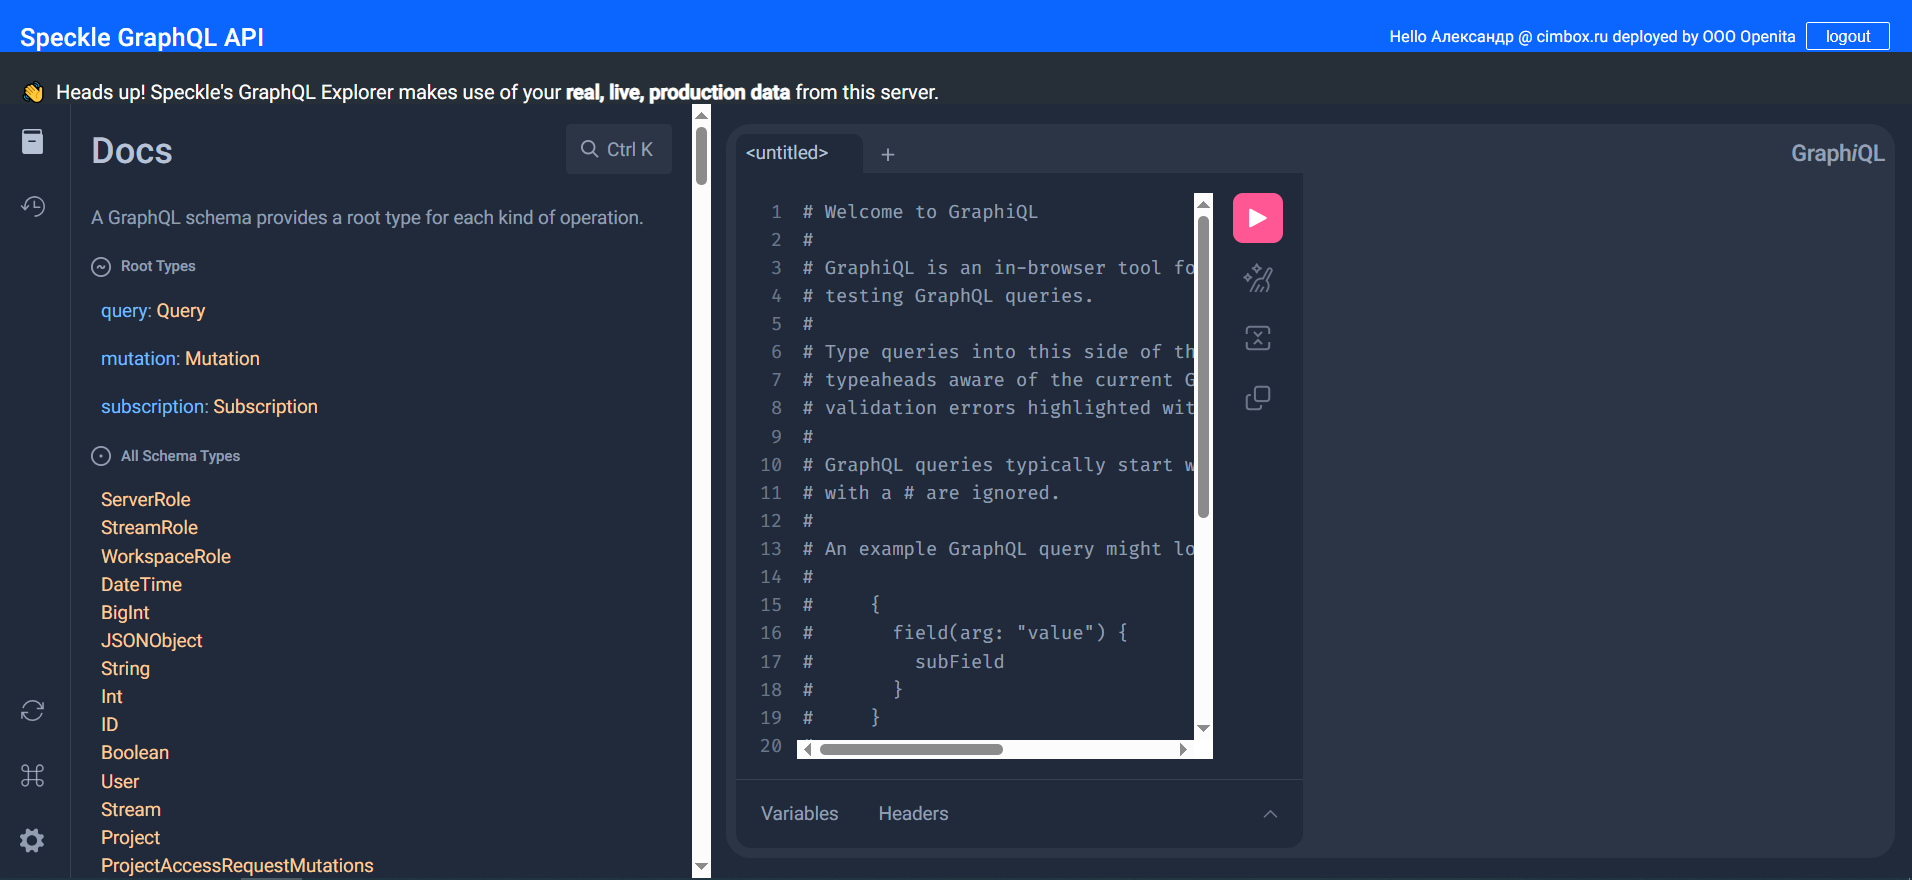The image size is (1912, 880).
Task: Click editor line 16 field(arg: "value")
Action: pos(1010,633)
